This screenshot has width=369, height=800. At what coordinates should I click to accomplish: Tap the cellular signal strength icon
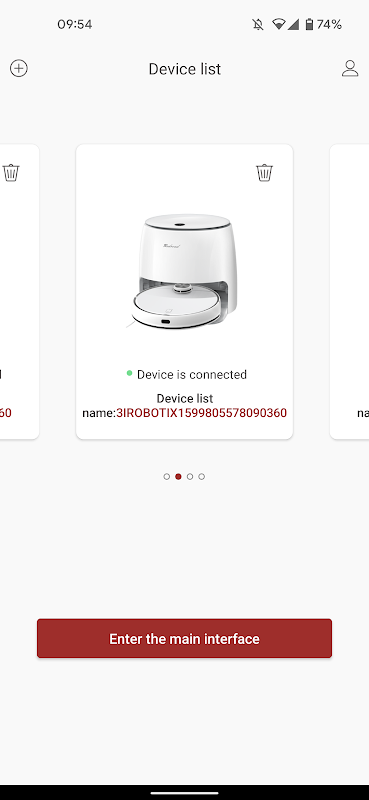pos(293,24)
